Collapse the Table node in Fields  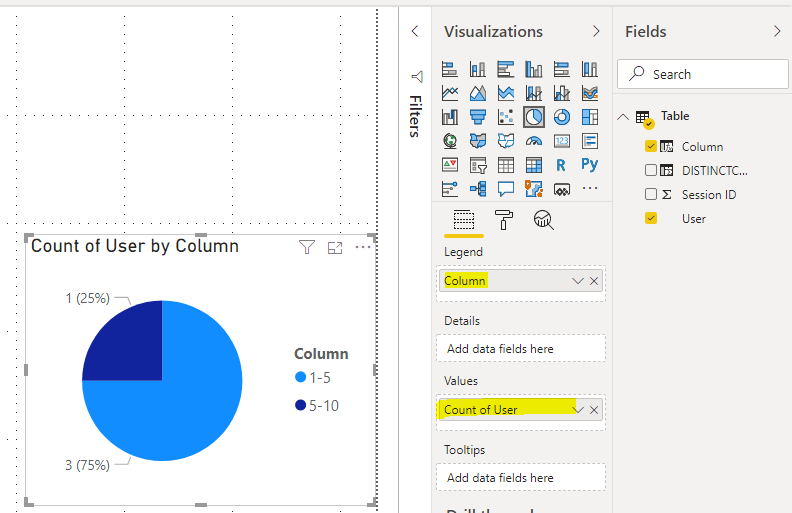(x=623, y=117)
